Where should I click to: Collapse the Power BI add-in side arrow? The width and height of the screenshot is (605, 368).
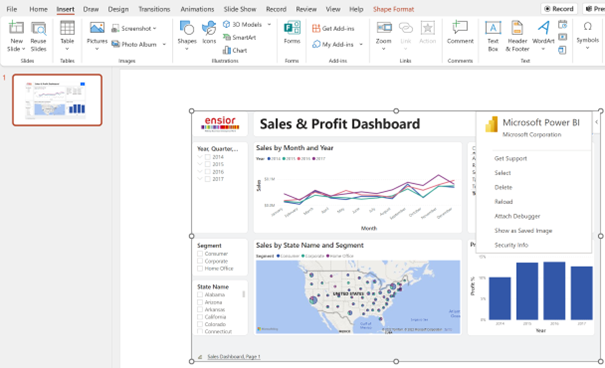click(597, 122)
